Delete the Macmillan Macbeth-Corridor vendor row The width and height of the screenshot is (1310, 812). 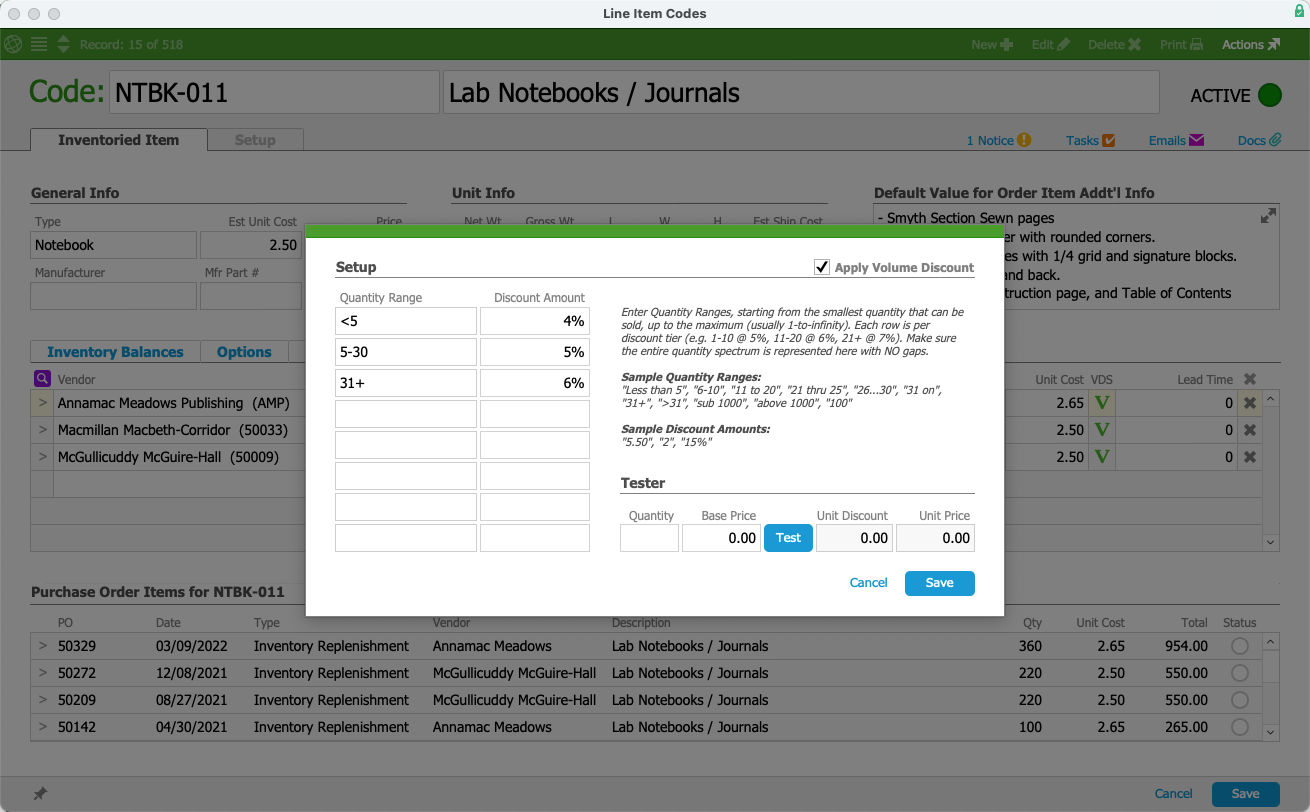point(1249,430)
